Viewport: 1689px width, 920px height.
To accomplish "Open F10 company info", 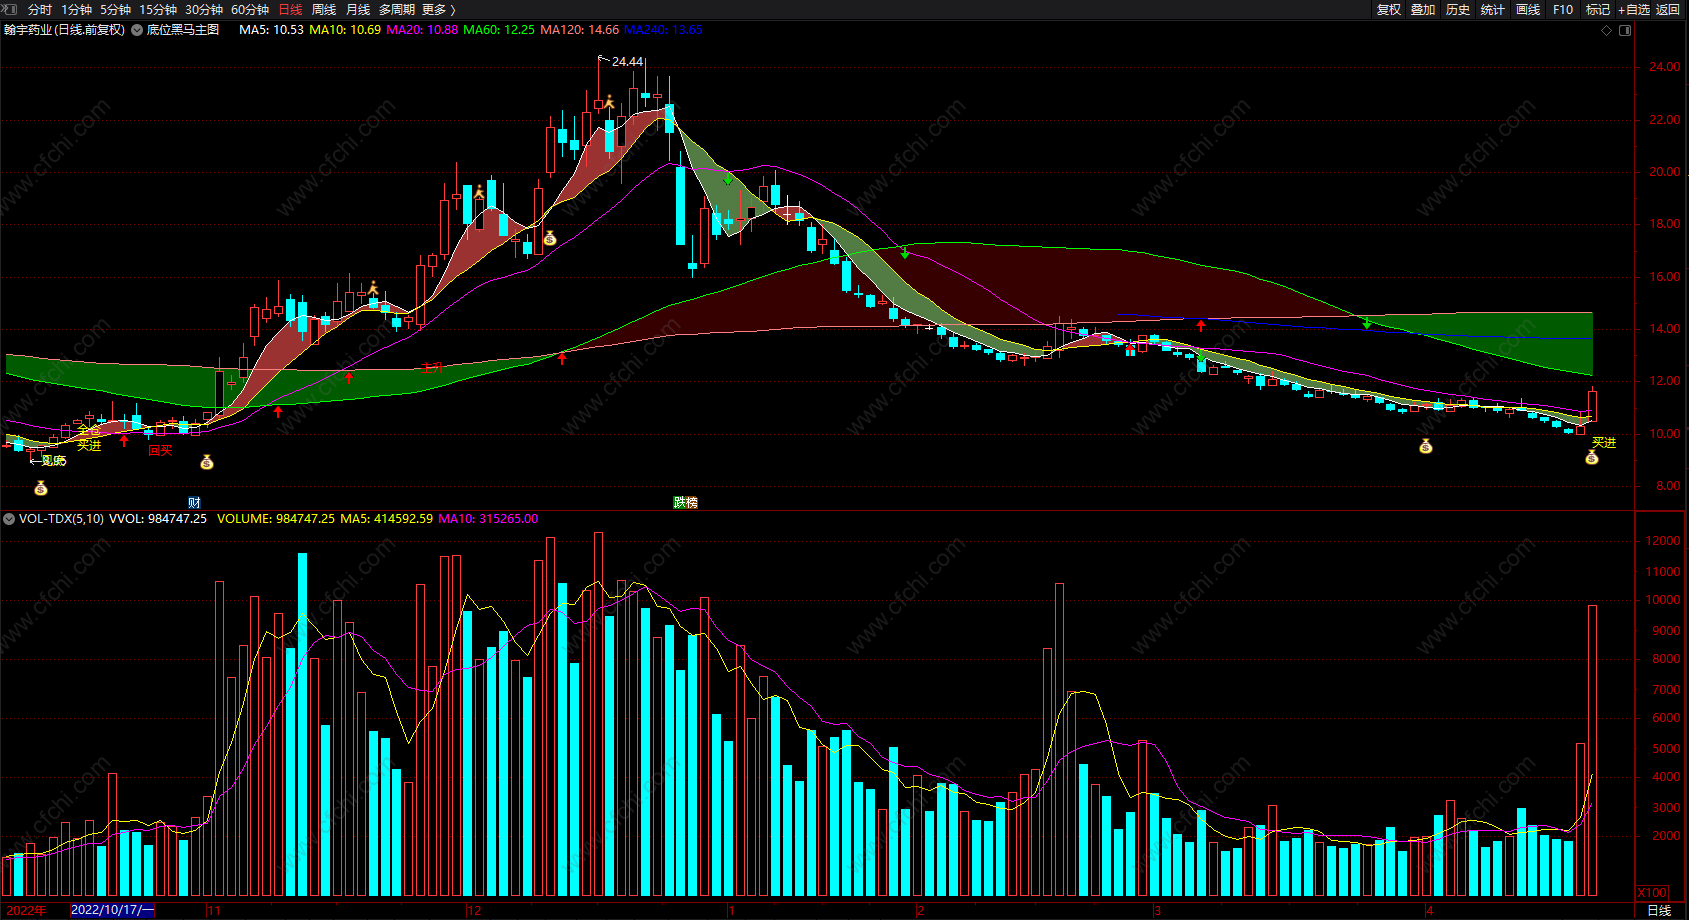I will (x=1563, y=9).
